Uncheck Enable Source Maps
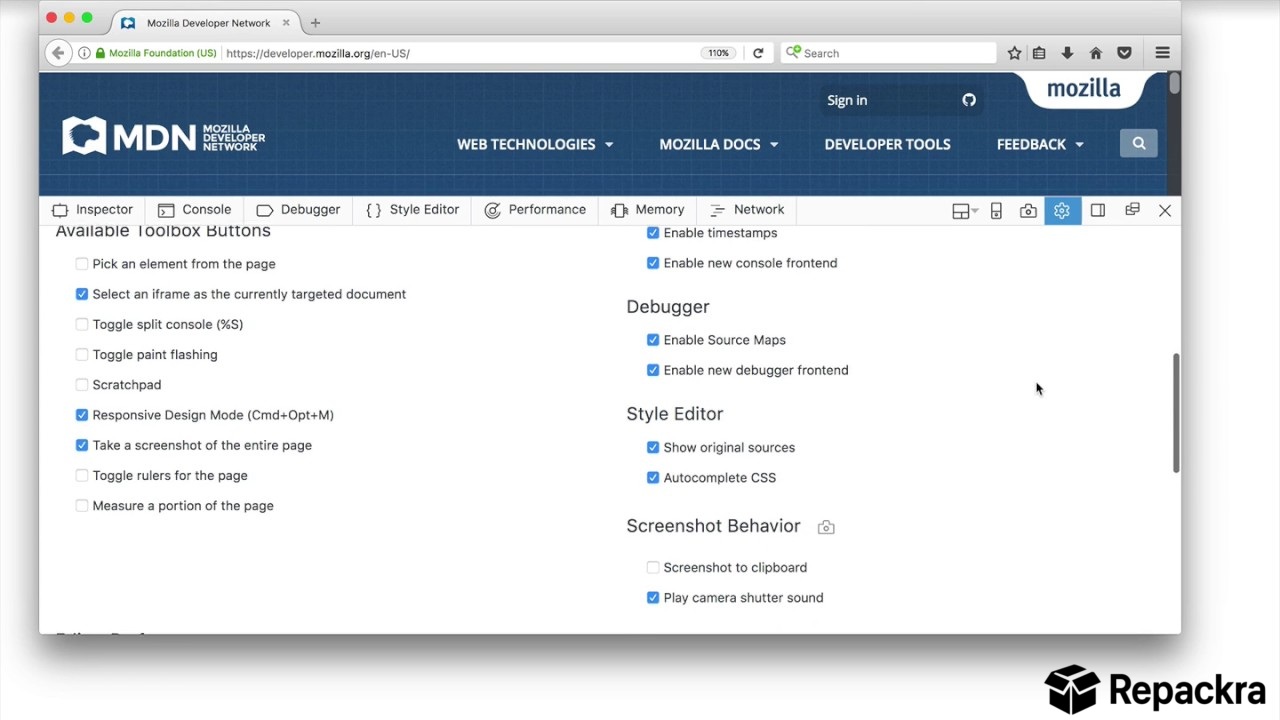The width and height of the screenshot is (1280, 720). coord(653,340)
